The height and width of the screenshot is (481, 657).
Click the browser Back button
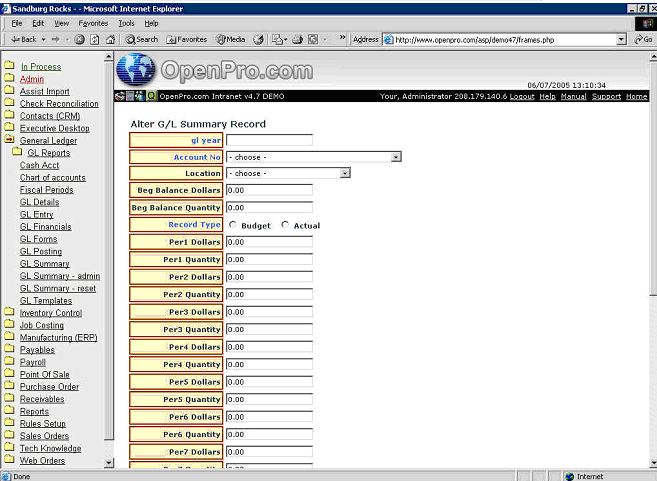22,39
